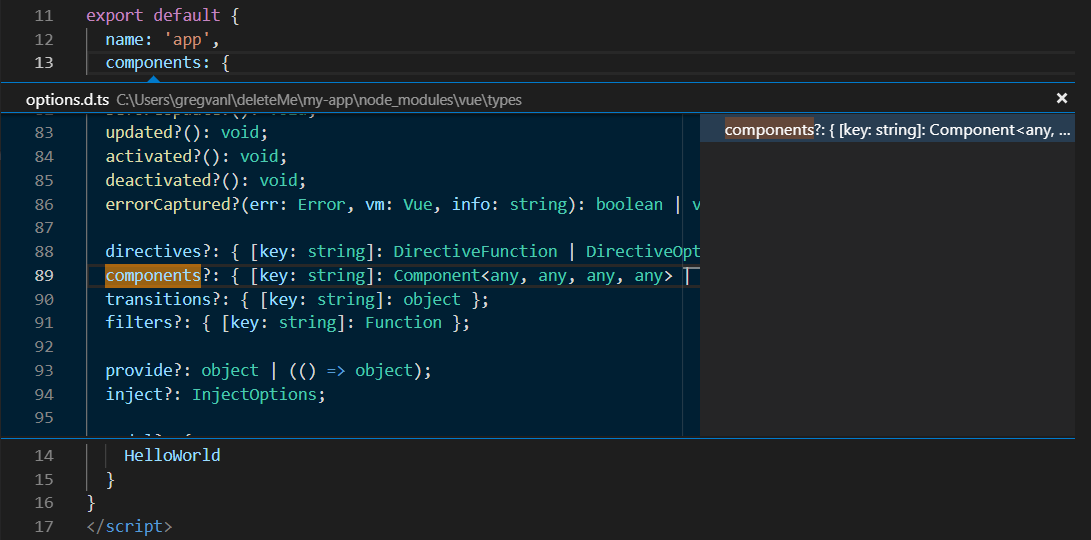Click 'Vue' type on line 86

[x=417, y=205]
